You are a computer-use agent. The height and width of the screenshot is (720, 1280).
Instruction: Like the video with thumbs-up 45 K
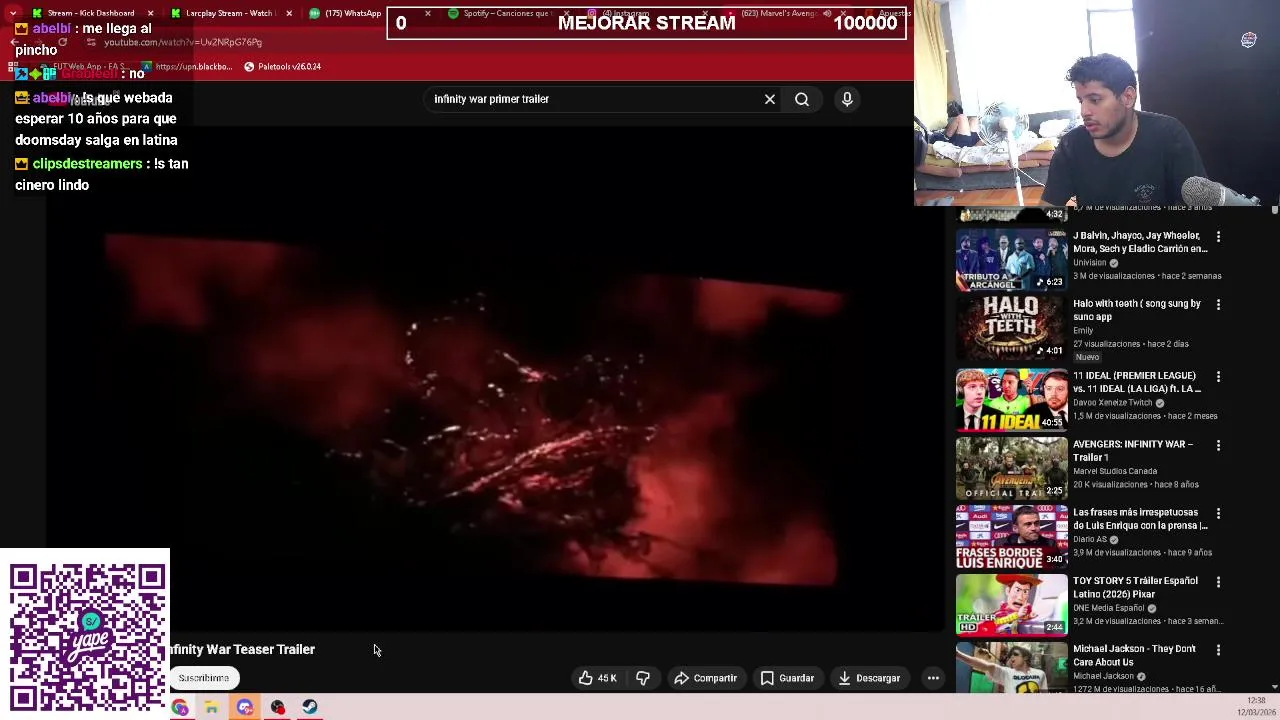[x=597, y=678]
